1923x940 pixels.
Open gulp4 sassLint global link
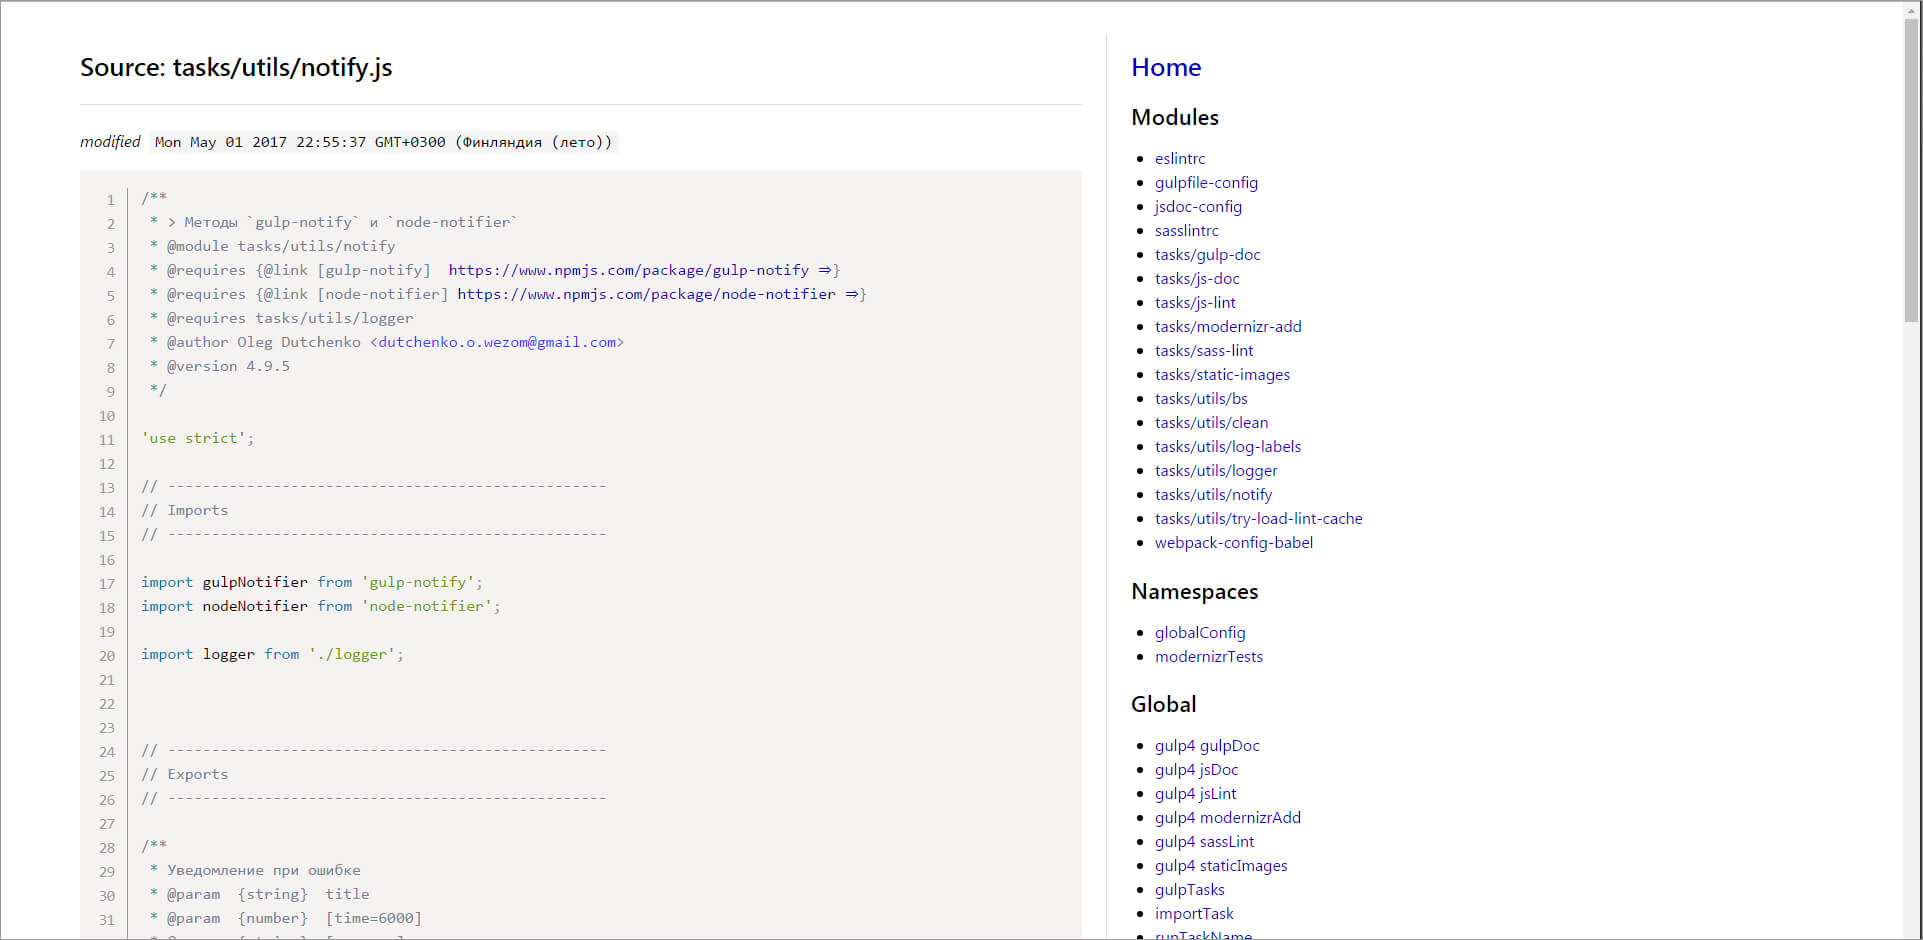[1204, 841]
